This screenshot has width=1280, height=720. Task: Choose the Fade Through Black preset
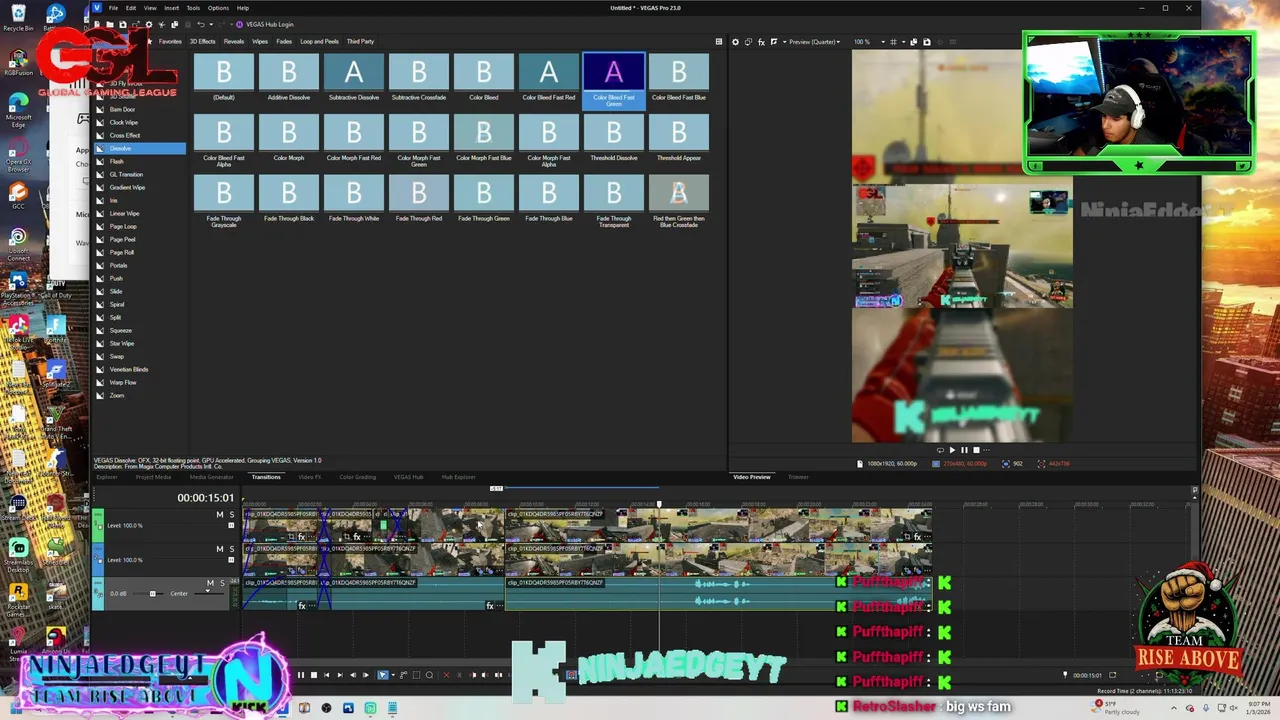pos(289,199)
